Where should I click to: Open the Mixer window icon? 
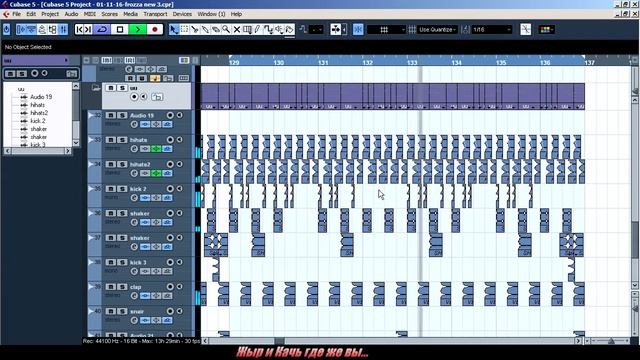[63, 29]
